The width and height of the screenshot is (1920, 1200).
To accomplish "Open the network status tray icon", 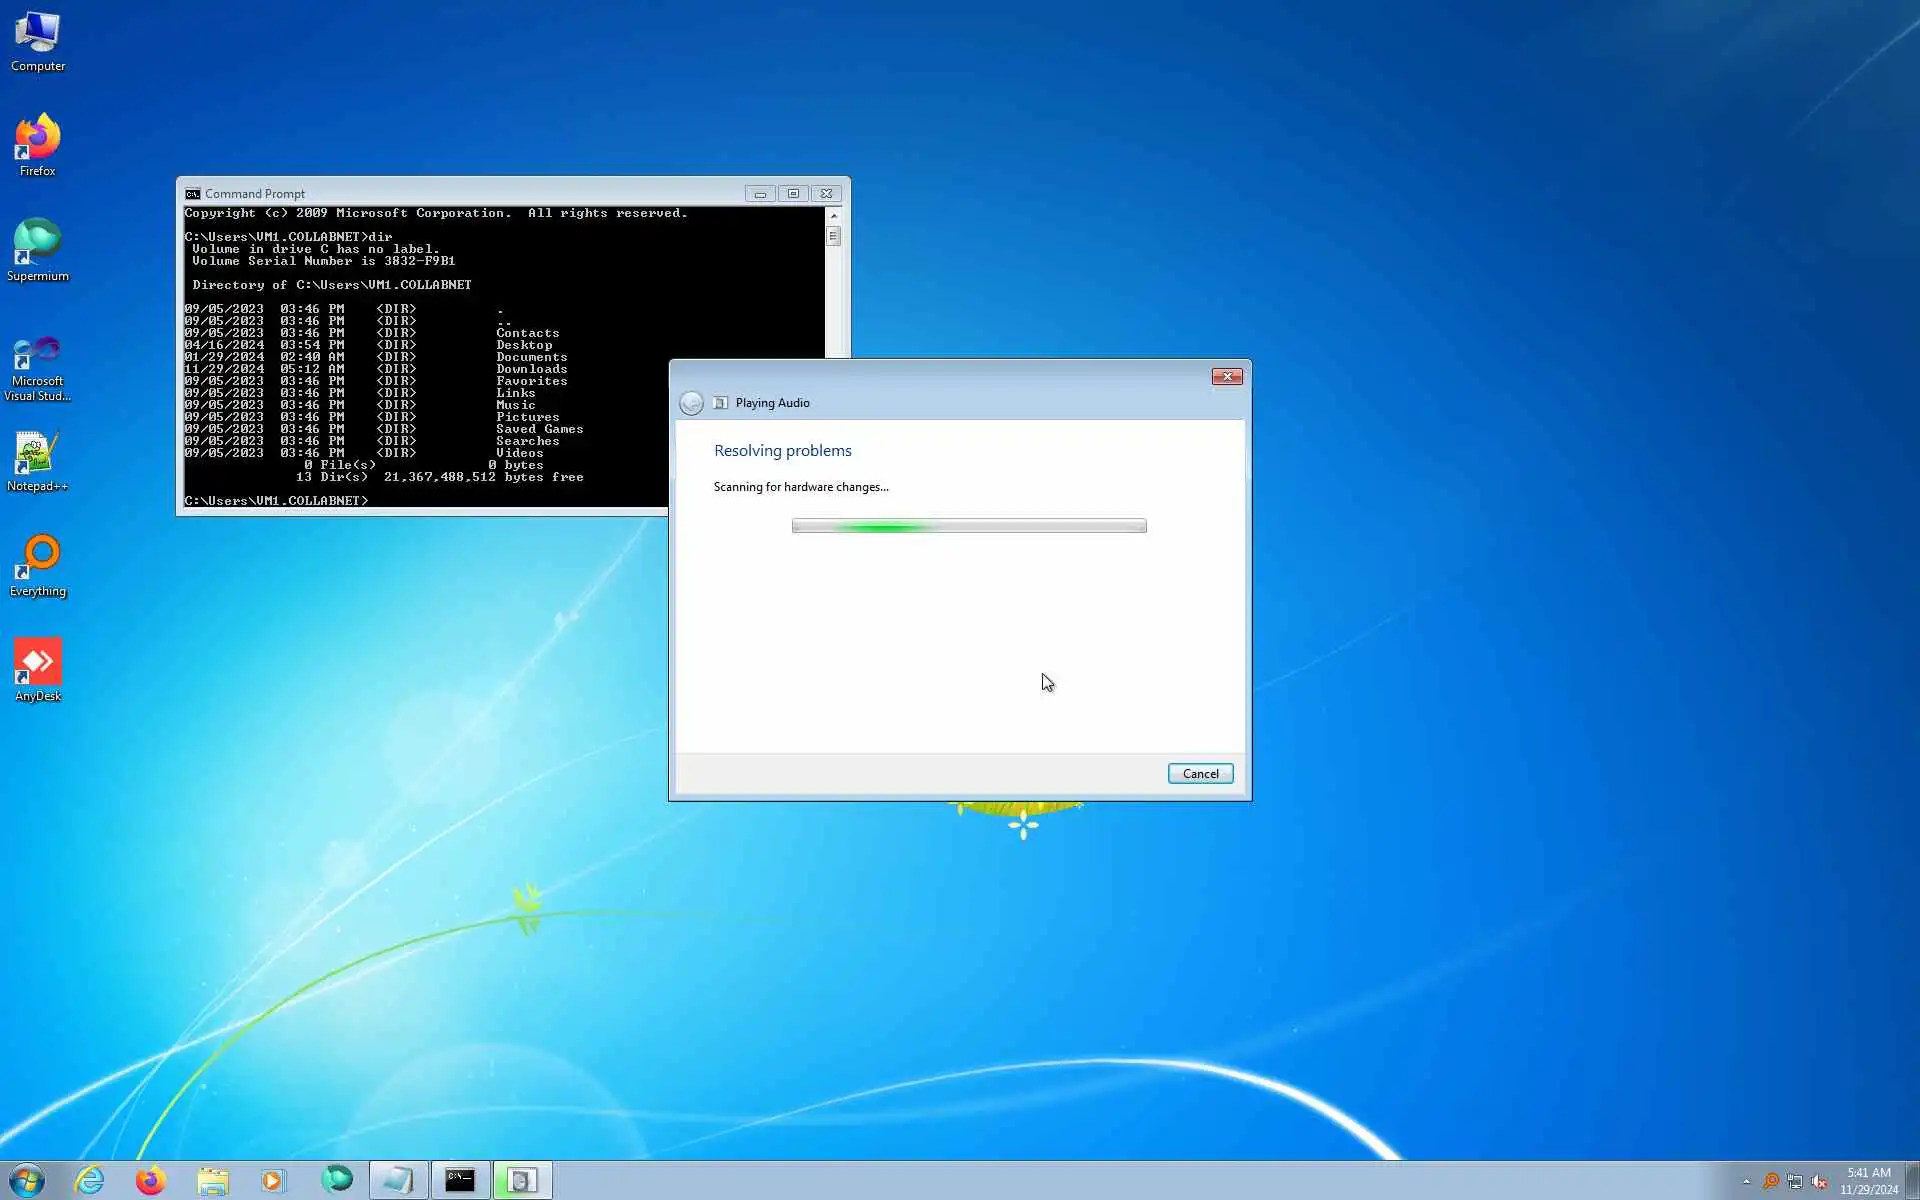I will [x=1795, y=1181].
